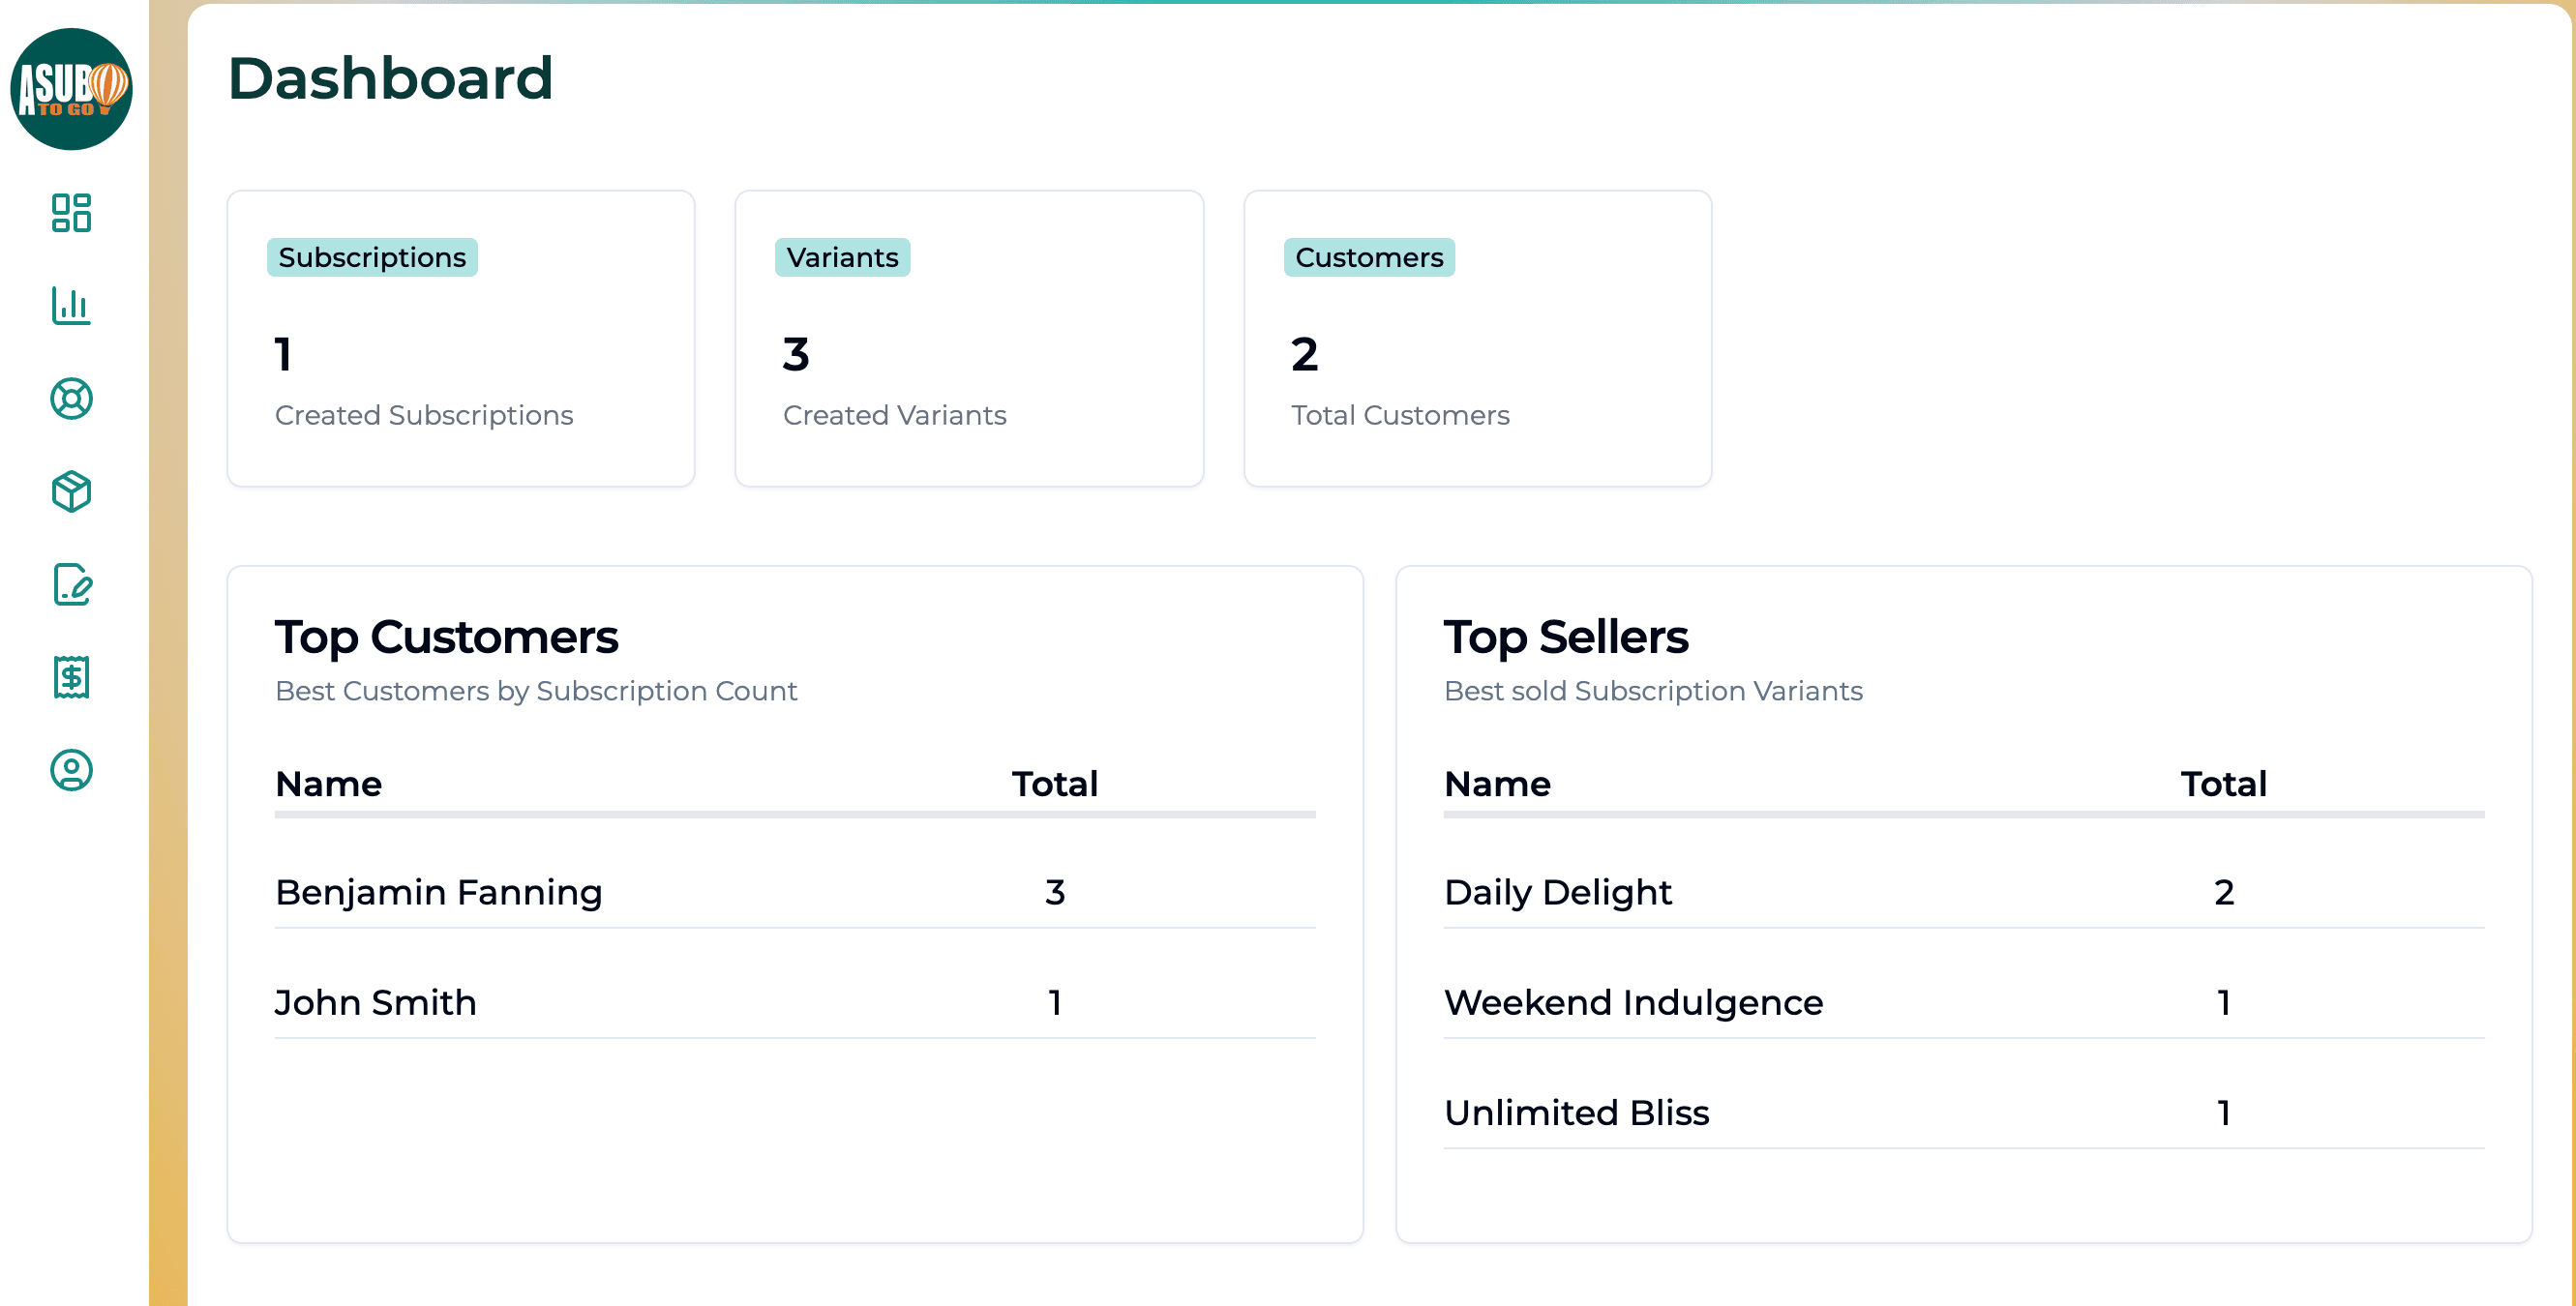Click the Variants badge

point(842,258)
